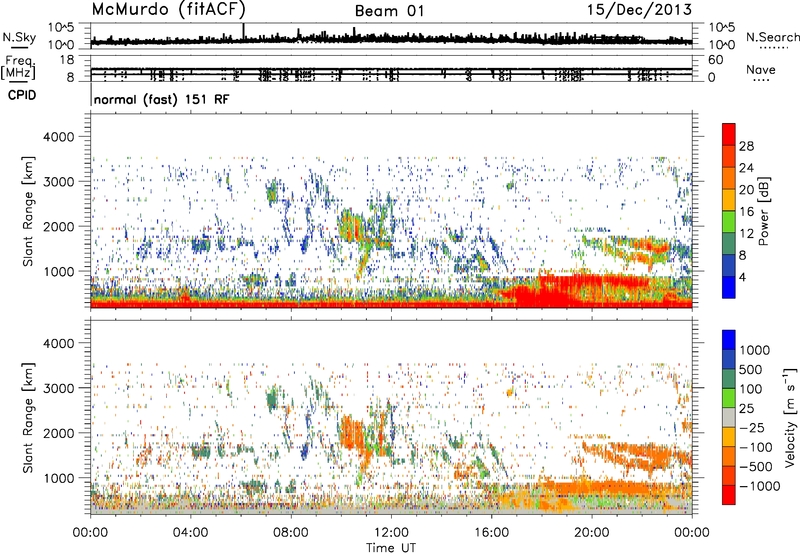Screen dimensions: 800x554
Task: Click the 'Power [dB]' colorbar label
Action: (x=764, y=211)
